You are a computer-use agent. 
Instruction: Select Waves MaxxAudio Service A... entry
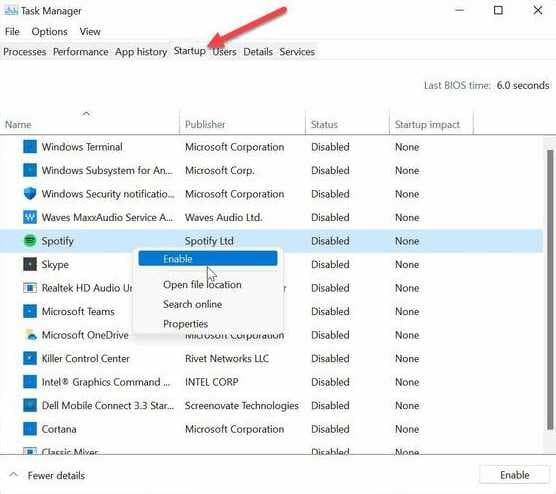click(x=107, y=217)
